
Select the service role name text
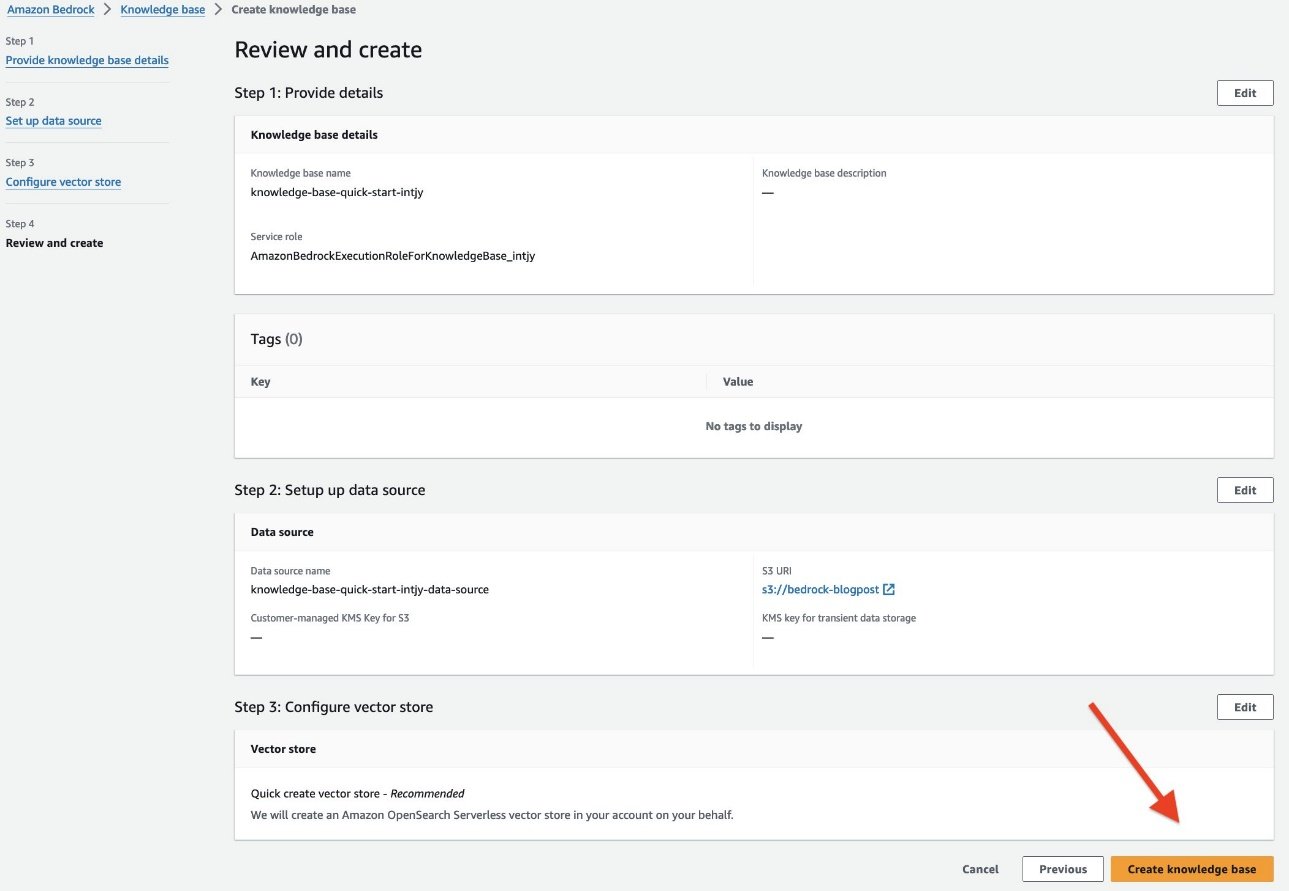tap(393, 256)
